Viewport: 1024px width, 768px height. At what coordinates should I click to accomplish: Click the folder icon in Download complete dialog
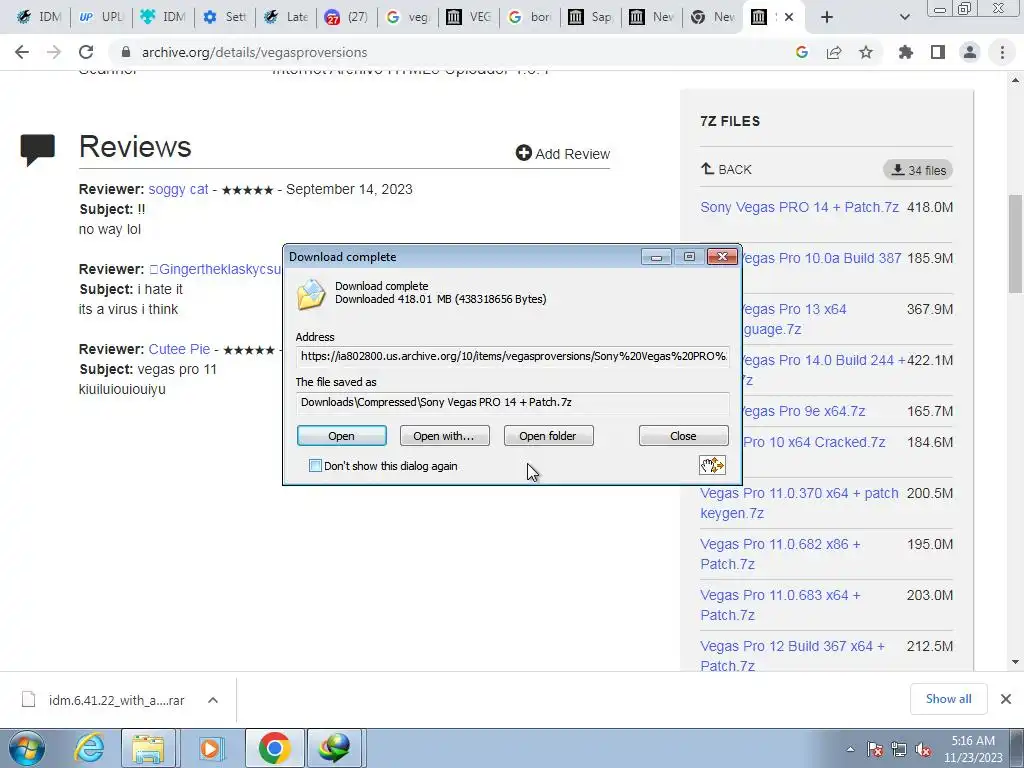[311, 294]
